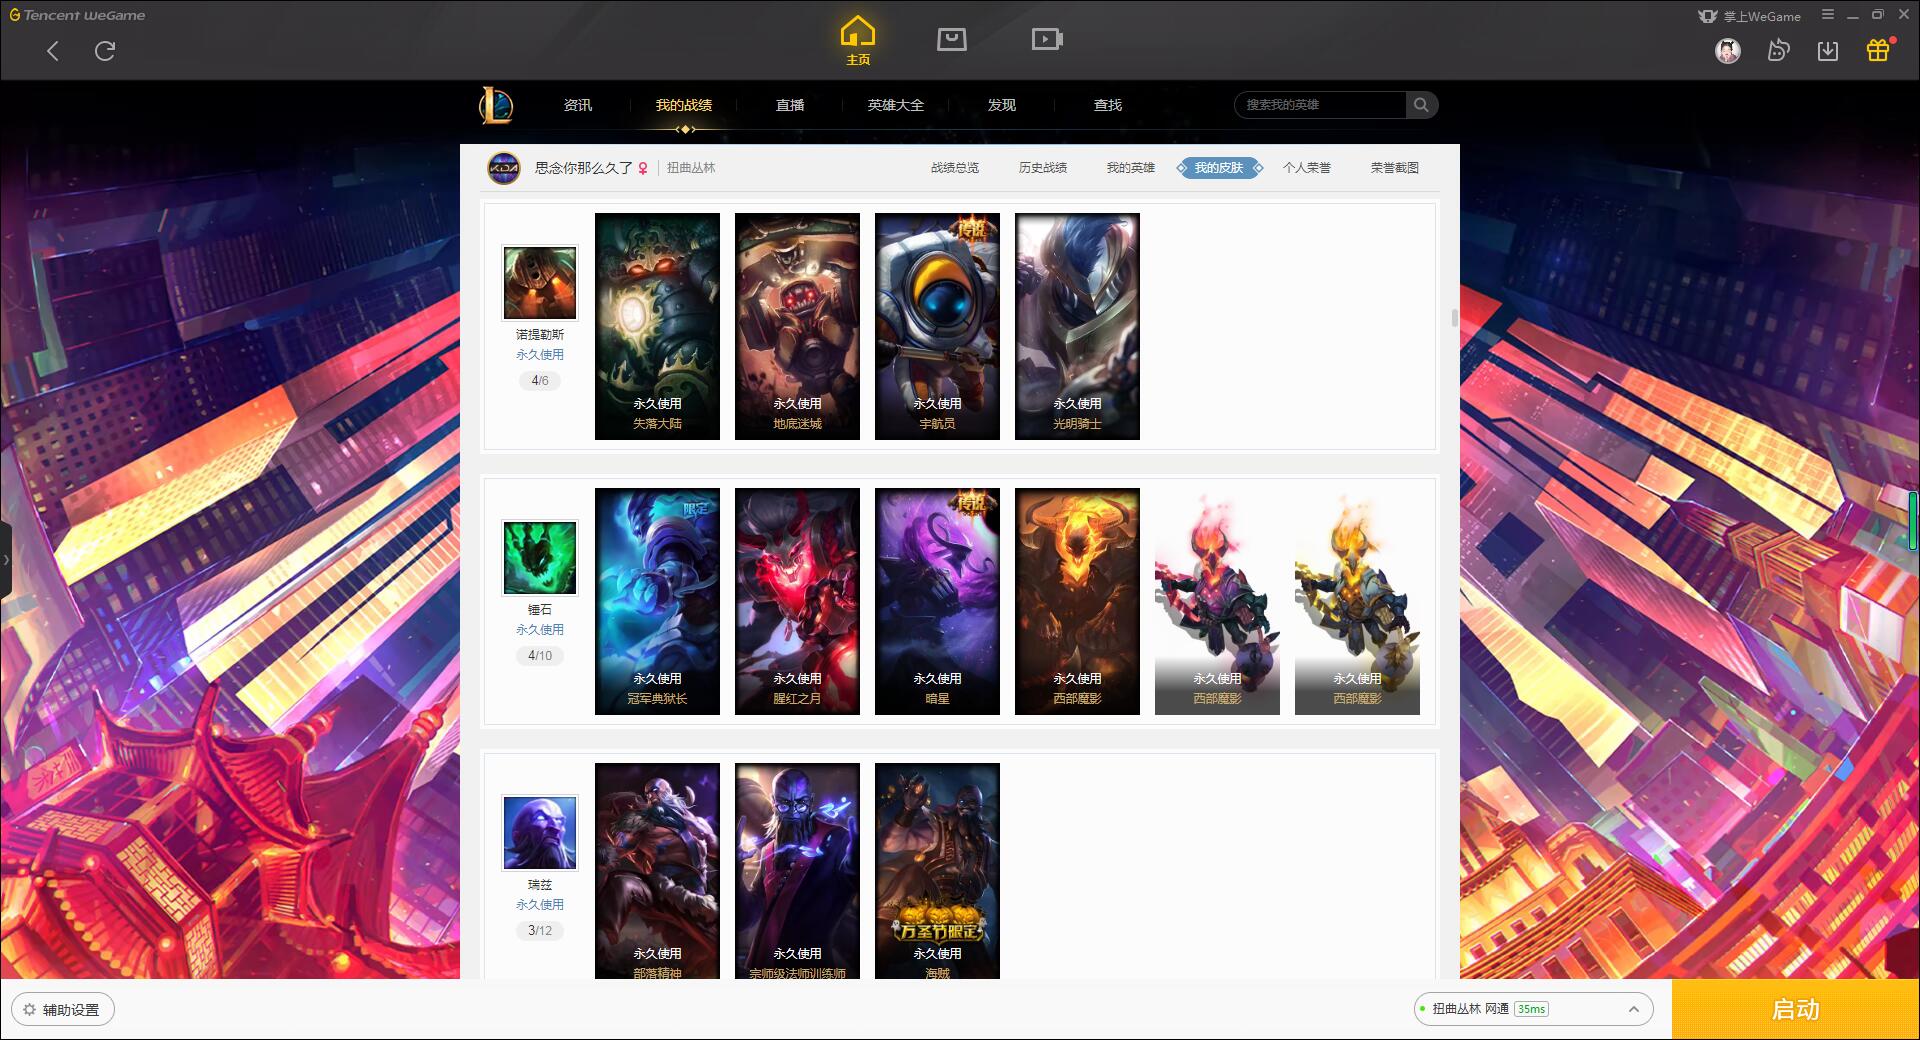Open the 宗师级法师训练师 skin card
This screenshot has height=1040, width=1920.
[x=797, y=871]
